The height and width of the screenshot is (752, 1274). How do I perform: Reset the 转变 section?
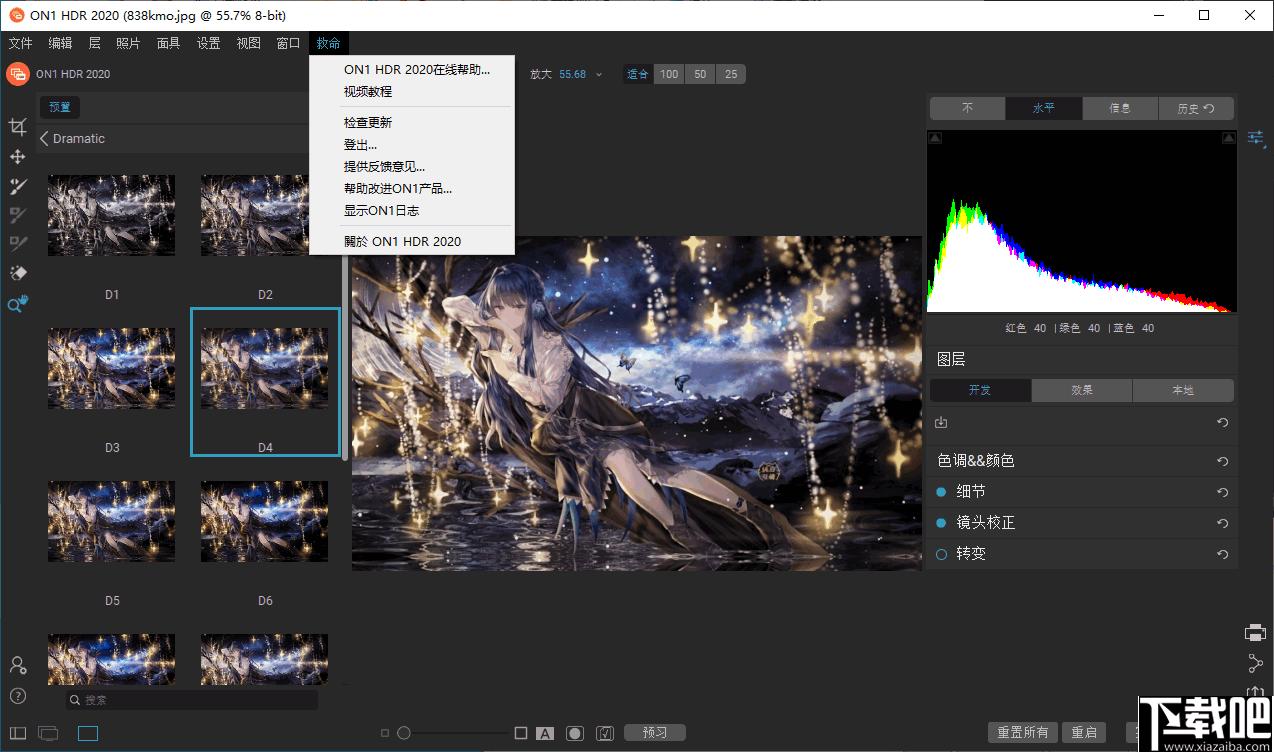pos(1222,554)
